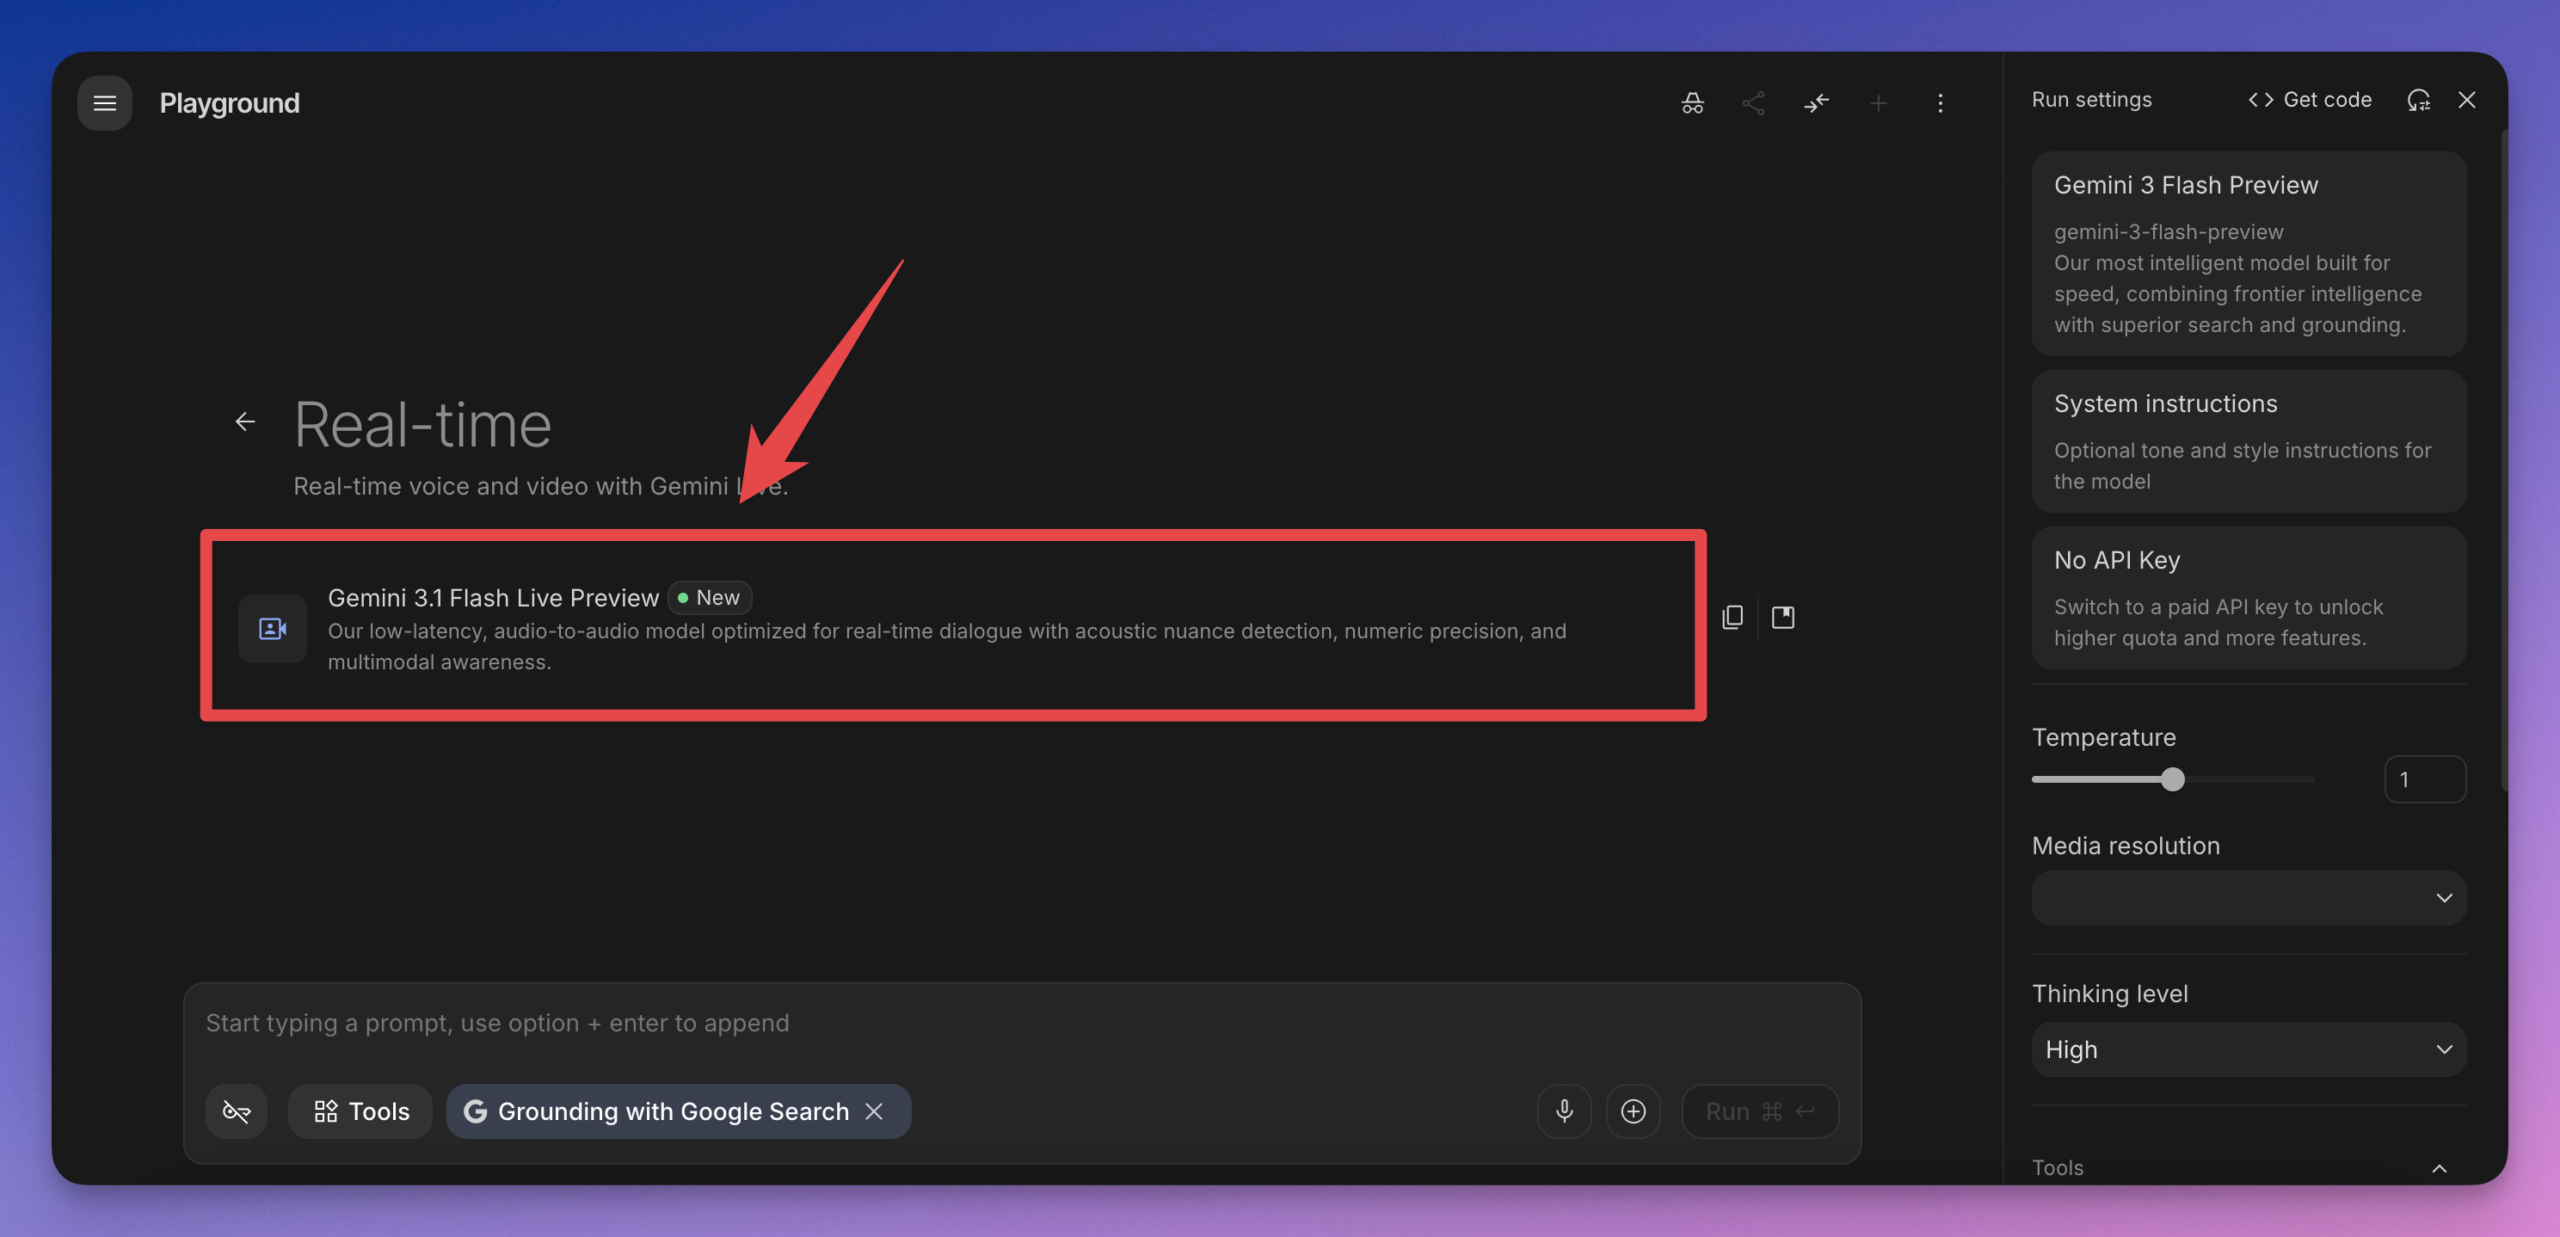This screenshot has height=1237, width=2560.
Task: Open the hamburger navigation menu
Action: pyautogui.click(x=104, y=103)
